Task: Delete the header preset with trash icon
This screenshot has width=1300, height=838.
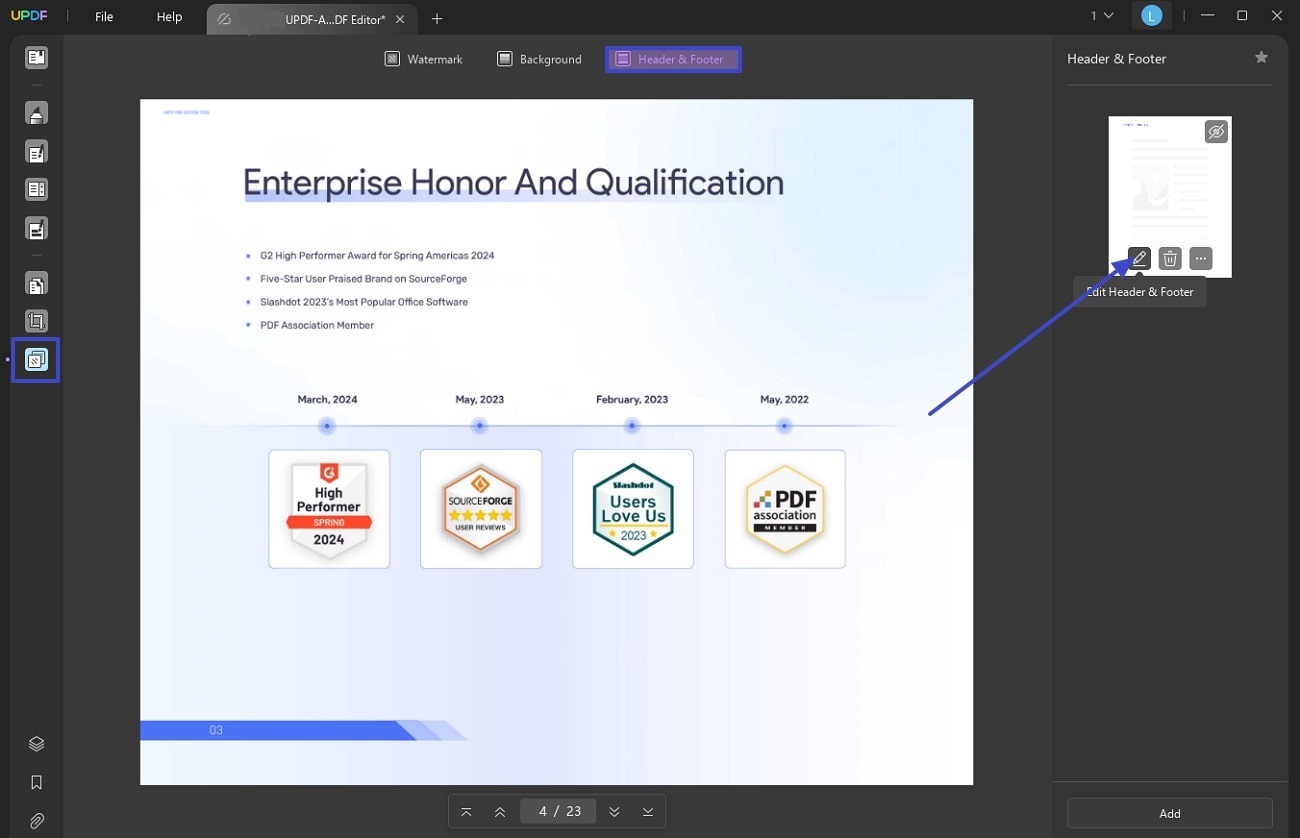Action: 1169,258
